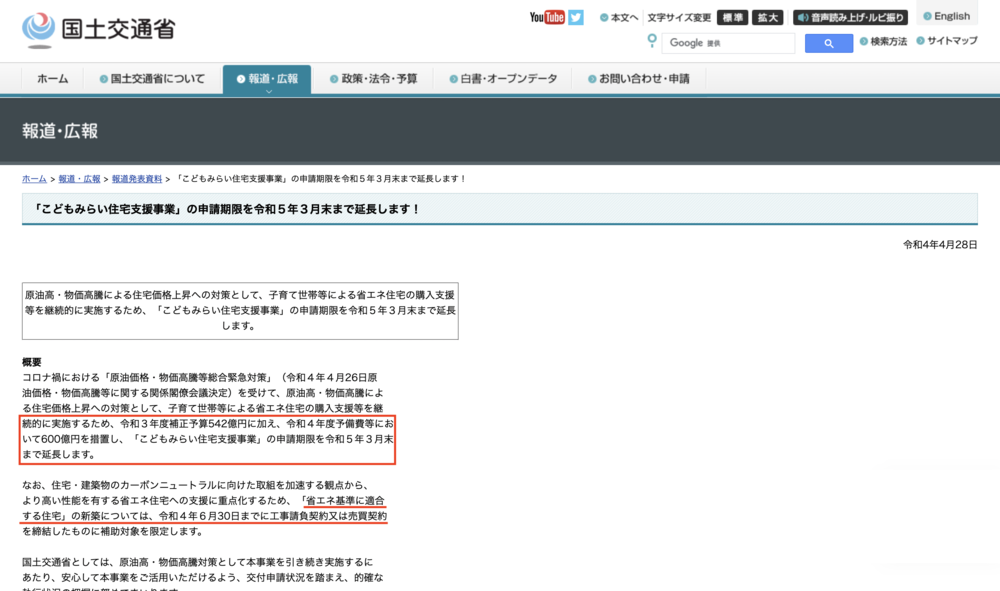The image size is (1000, 591).
Task: Open the Twitter bird icon
Action: point(576,17)
